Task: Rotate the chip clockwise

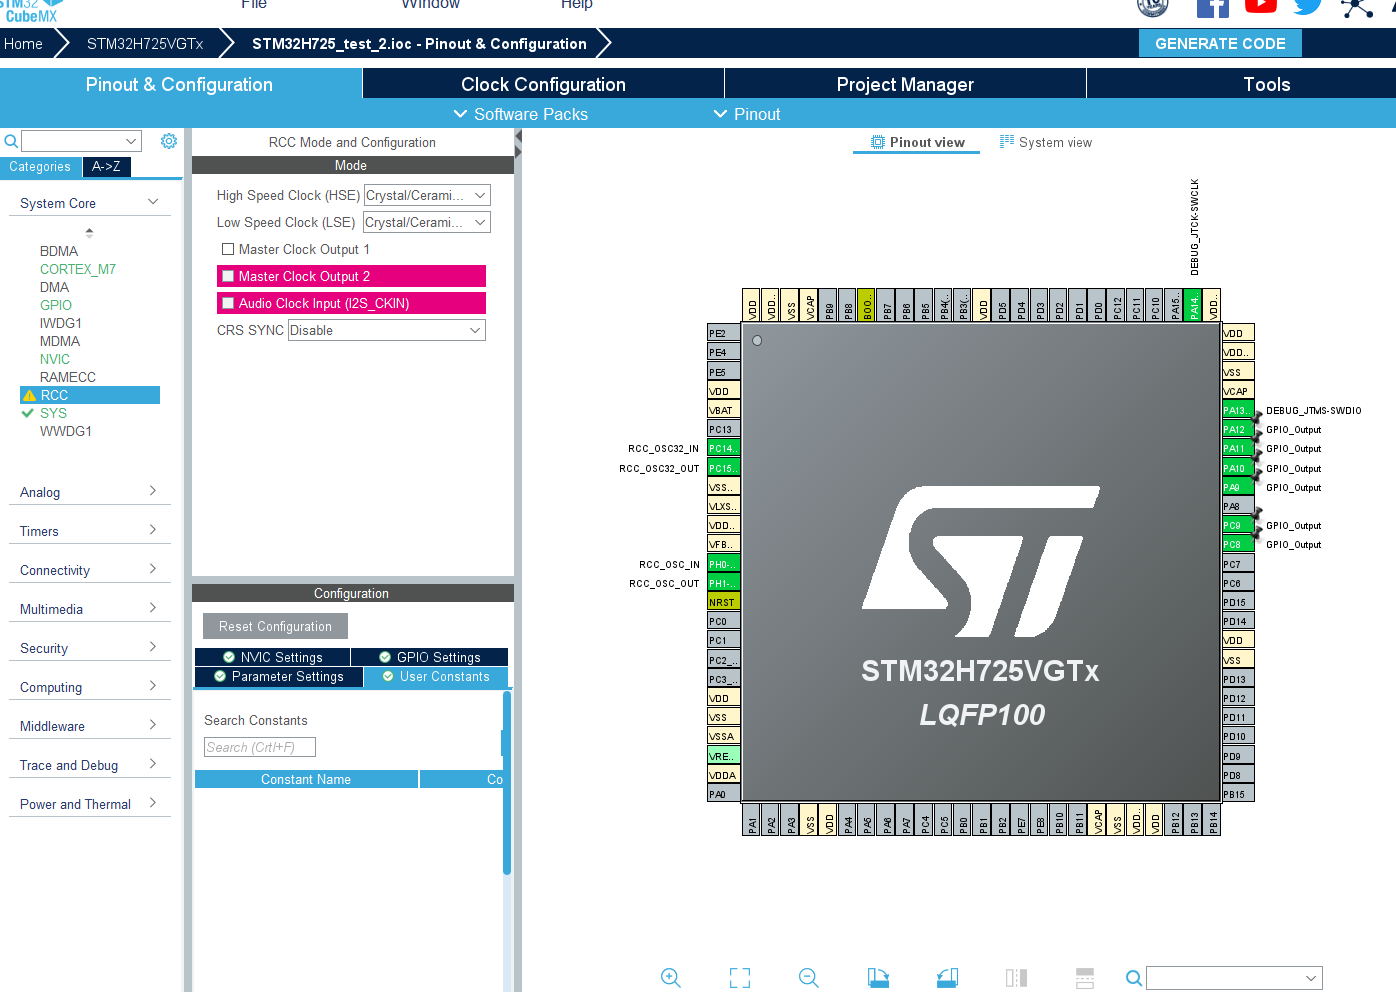Action: (878, 977)
